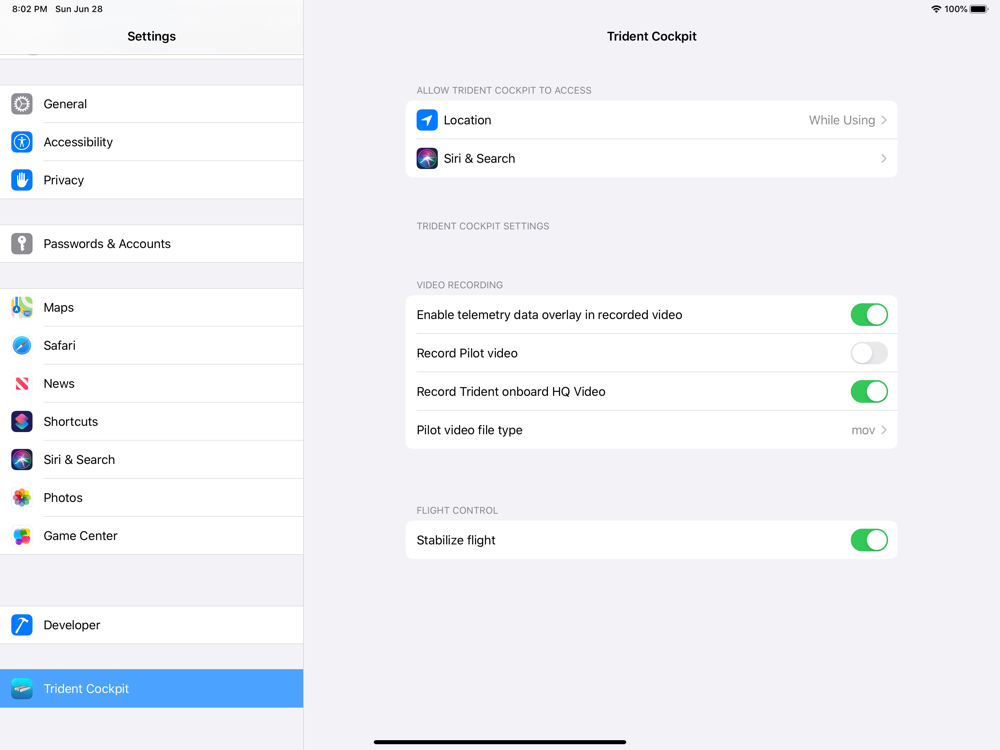
Task: Open Pilot video file type mov chevron
Action: coord(884,430)
